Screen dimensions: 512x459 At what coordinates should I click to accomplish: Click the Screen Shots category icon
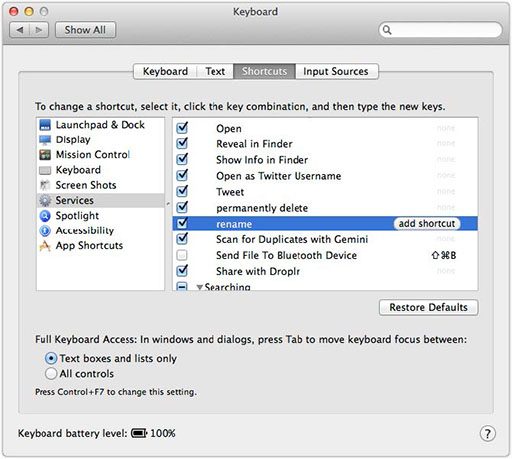click(45, 185)
